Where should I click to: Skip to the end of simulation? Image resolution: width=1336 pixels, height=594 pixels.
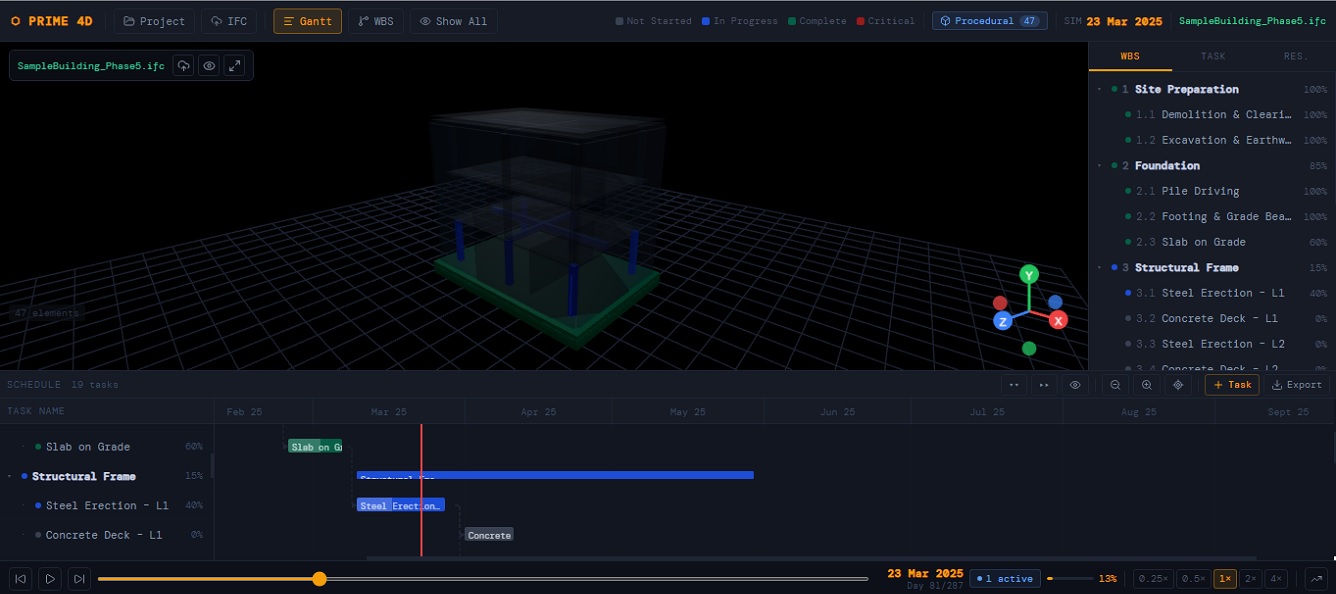80,578
